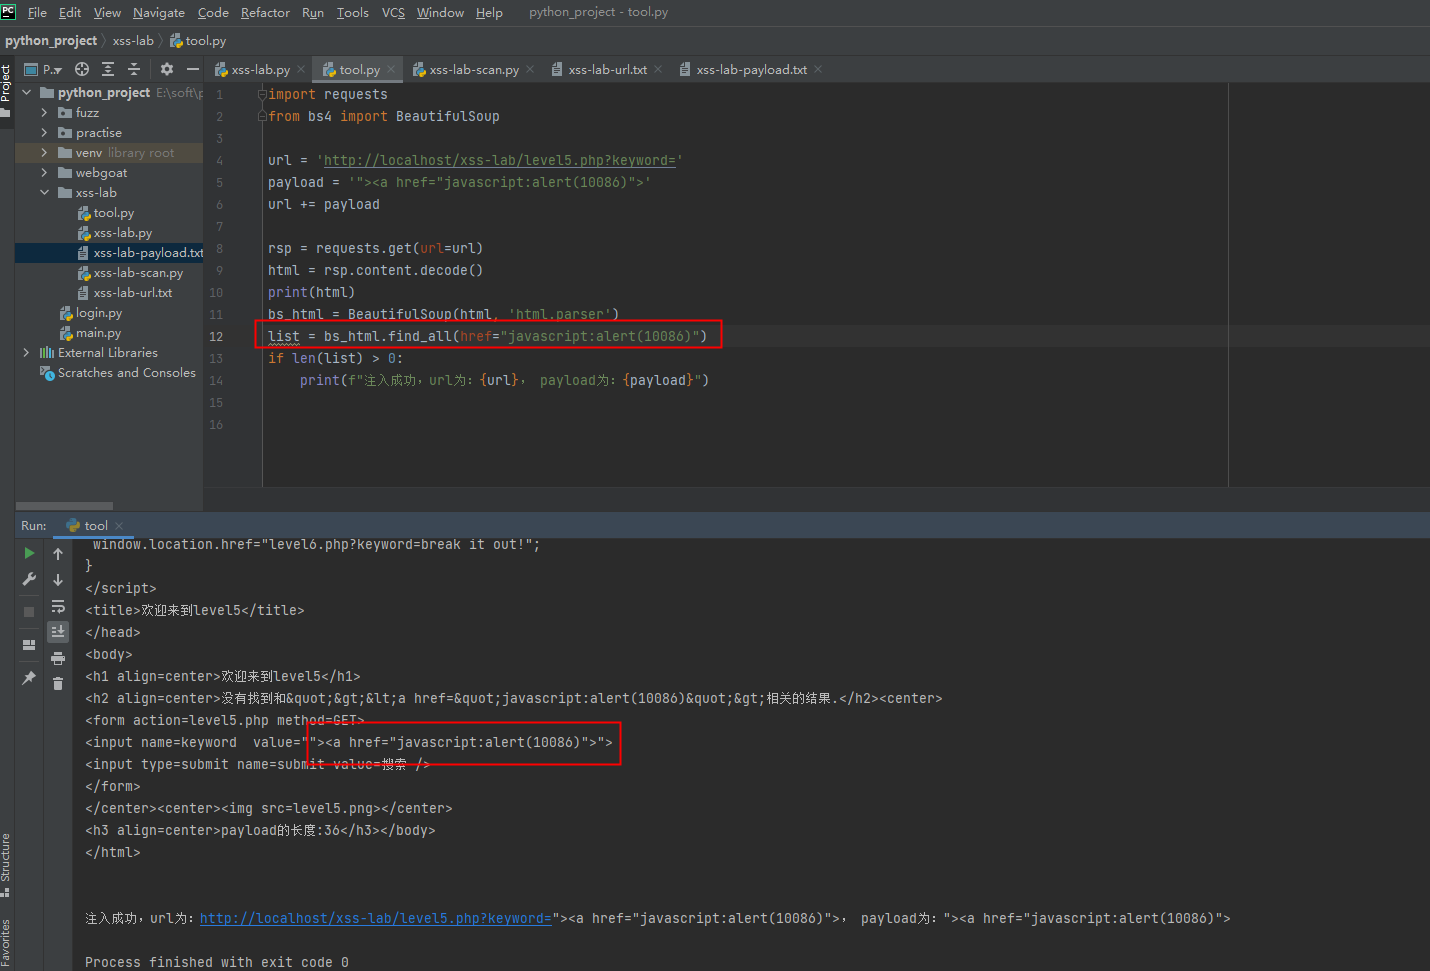Open the Tools menu
The height and width of the screenshot is (971, 1430).
(352, 13)
